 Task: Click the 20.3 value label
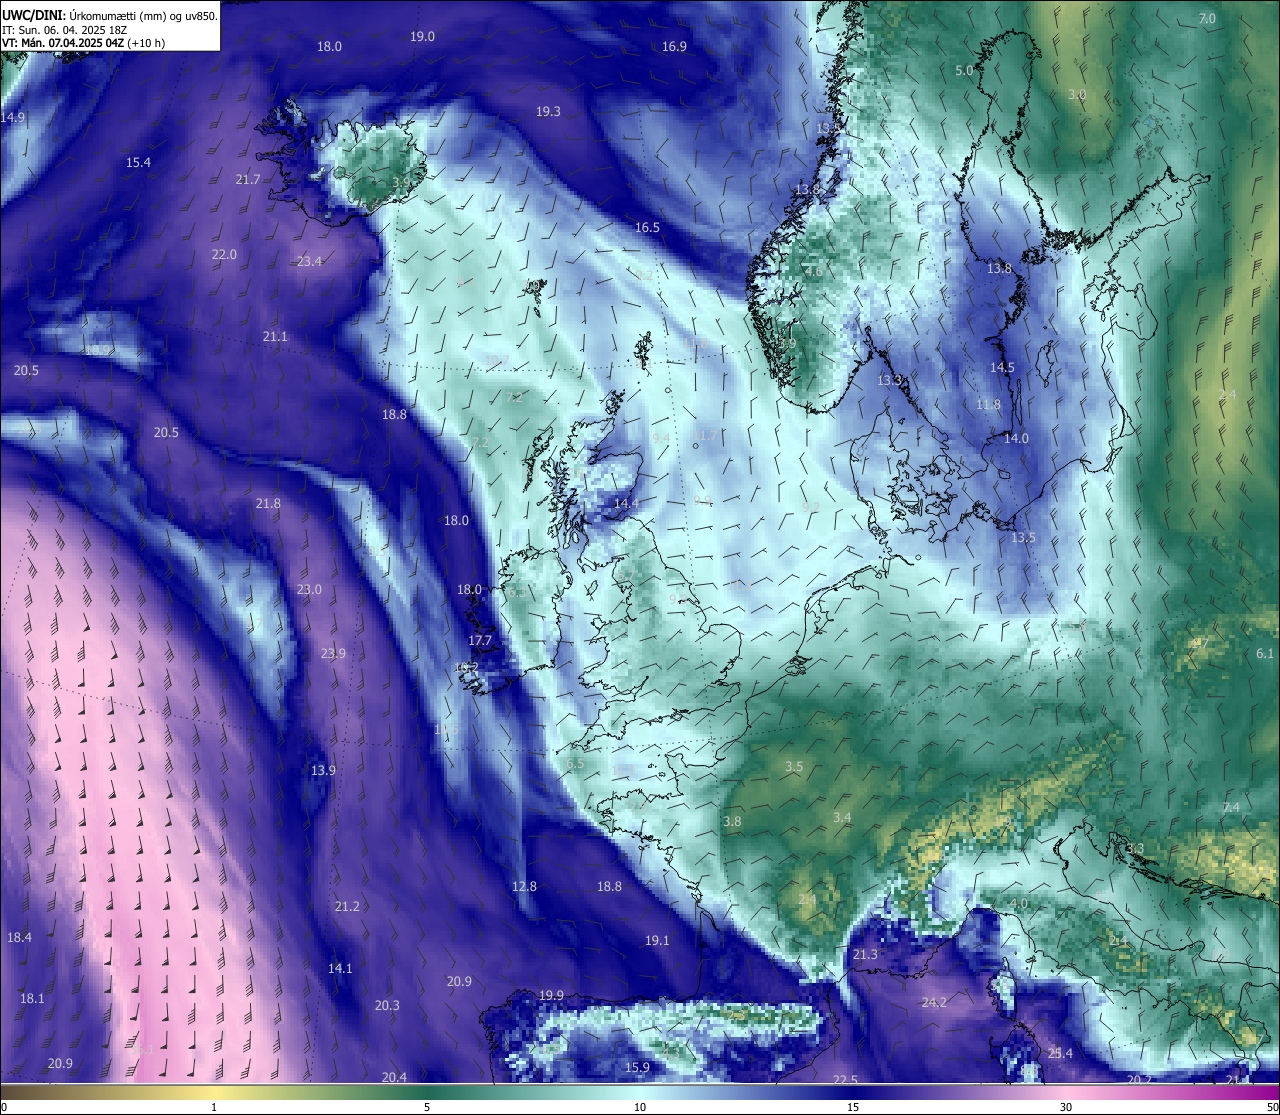(x=387, y=1006)
